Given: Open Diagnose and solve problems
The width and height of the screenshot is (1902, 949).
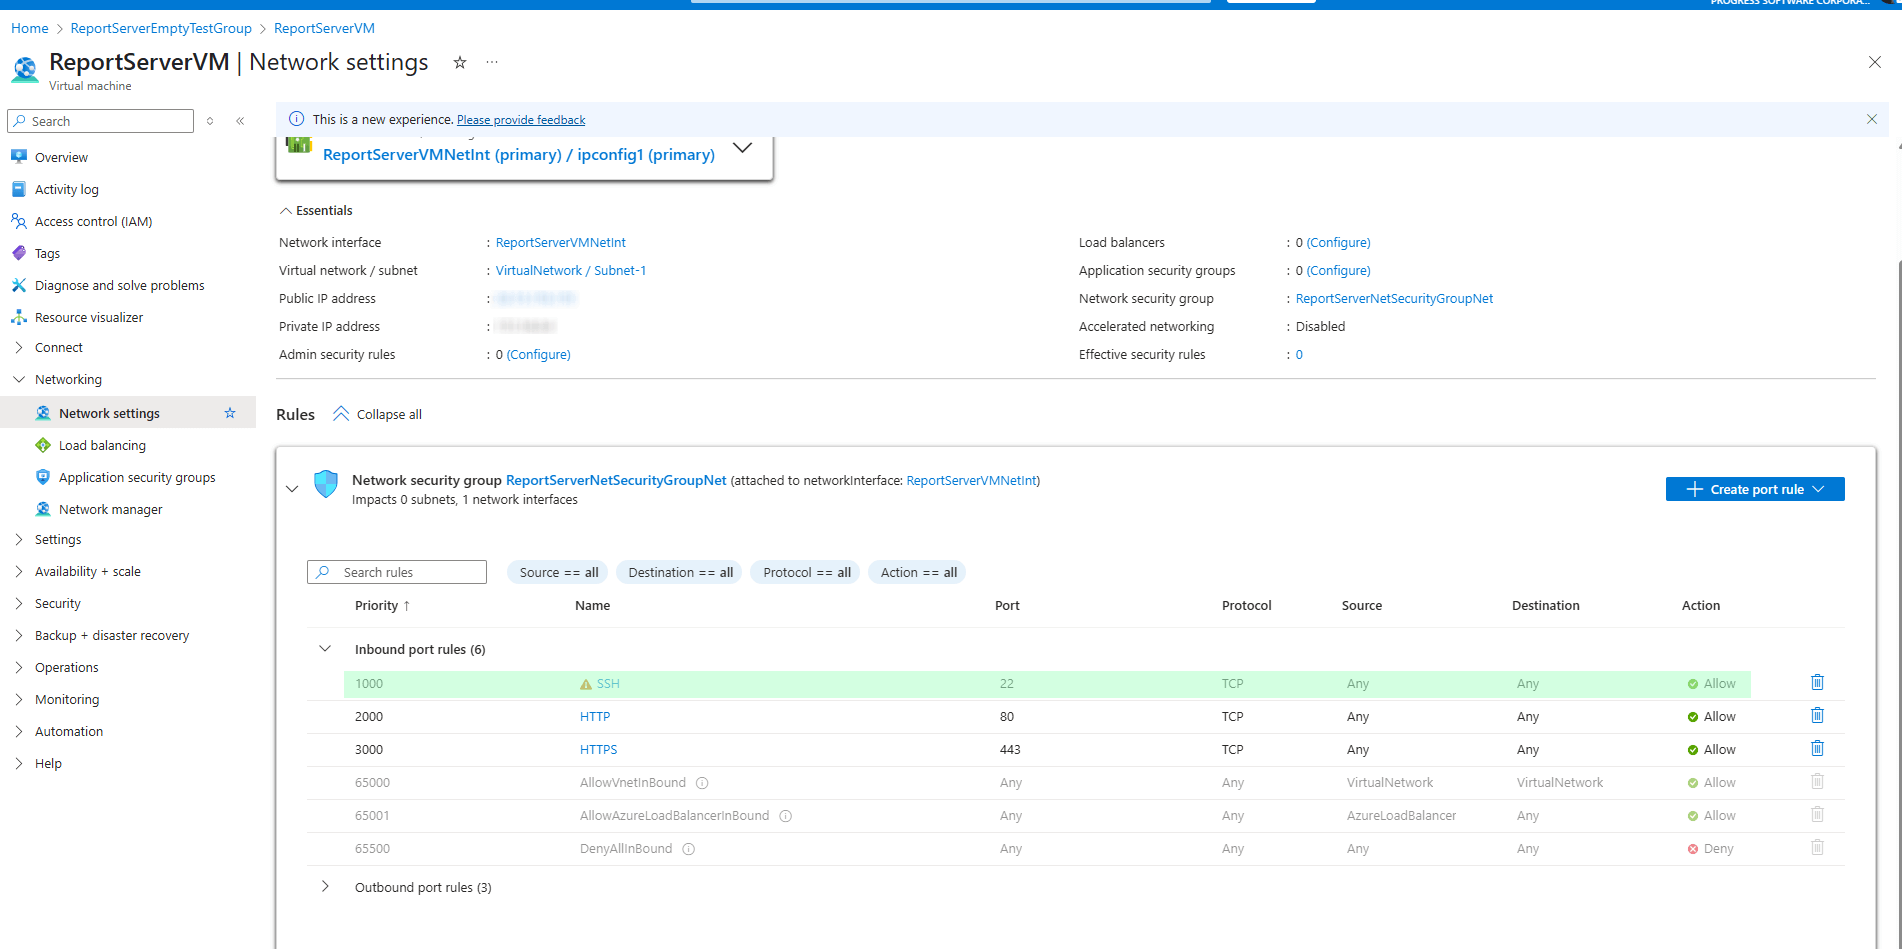Looking at the screenshot, I should tap(118, 285).
